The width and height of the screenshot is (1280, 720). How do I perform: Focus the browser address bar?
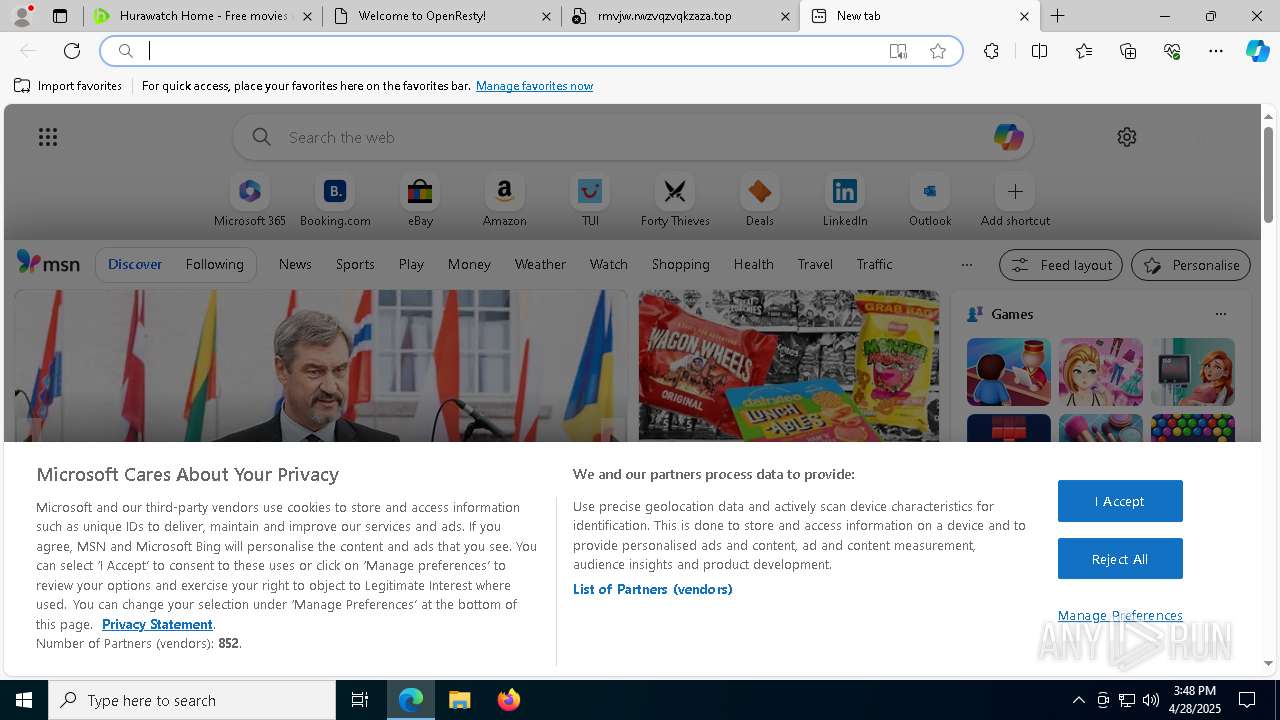530,51
